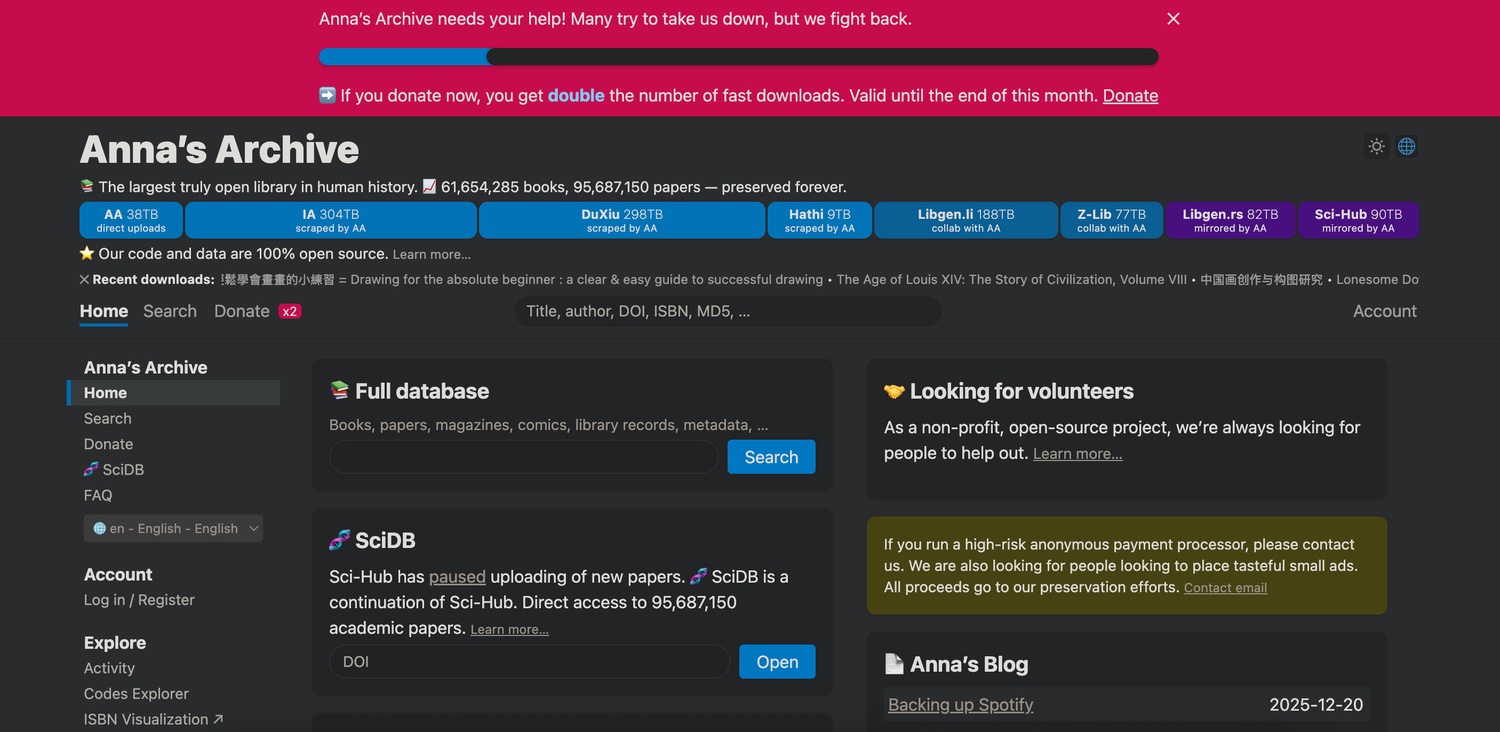This screenshot has height=732, width=1500.
Task: Open the language globe icon in header
Action: point(1406,146)
